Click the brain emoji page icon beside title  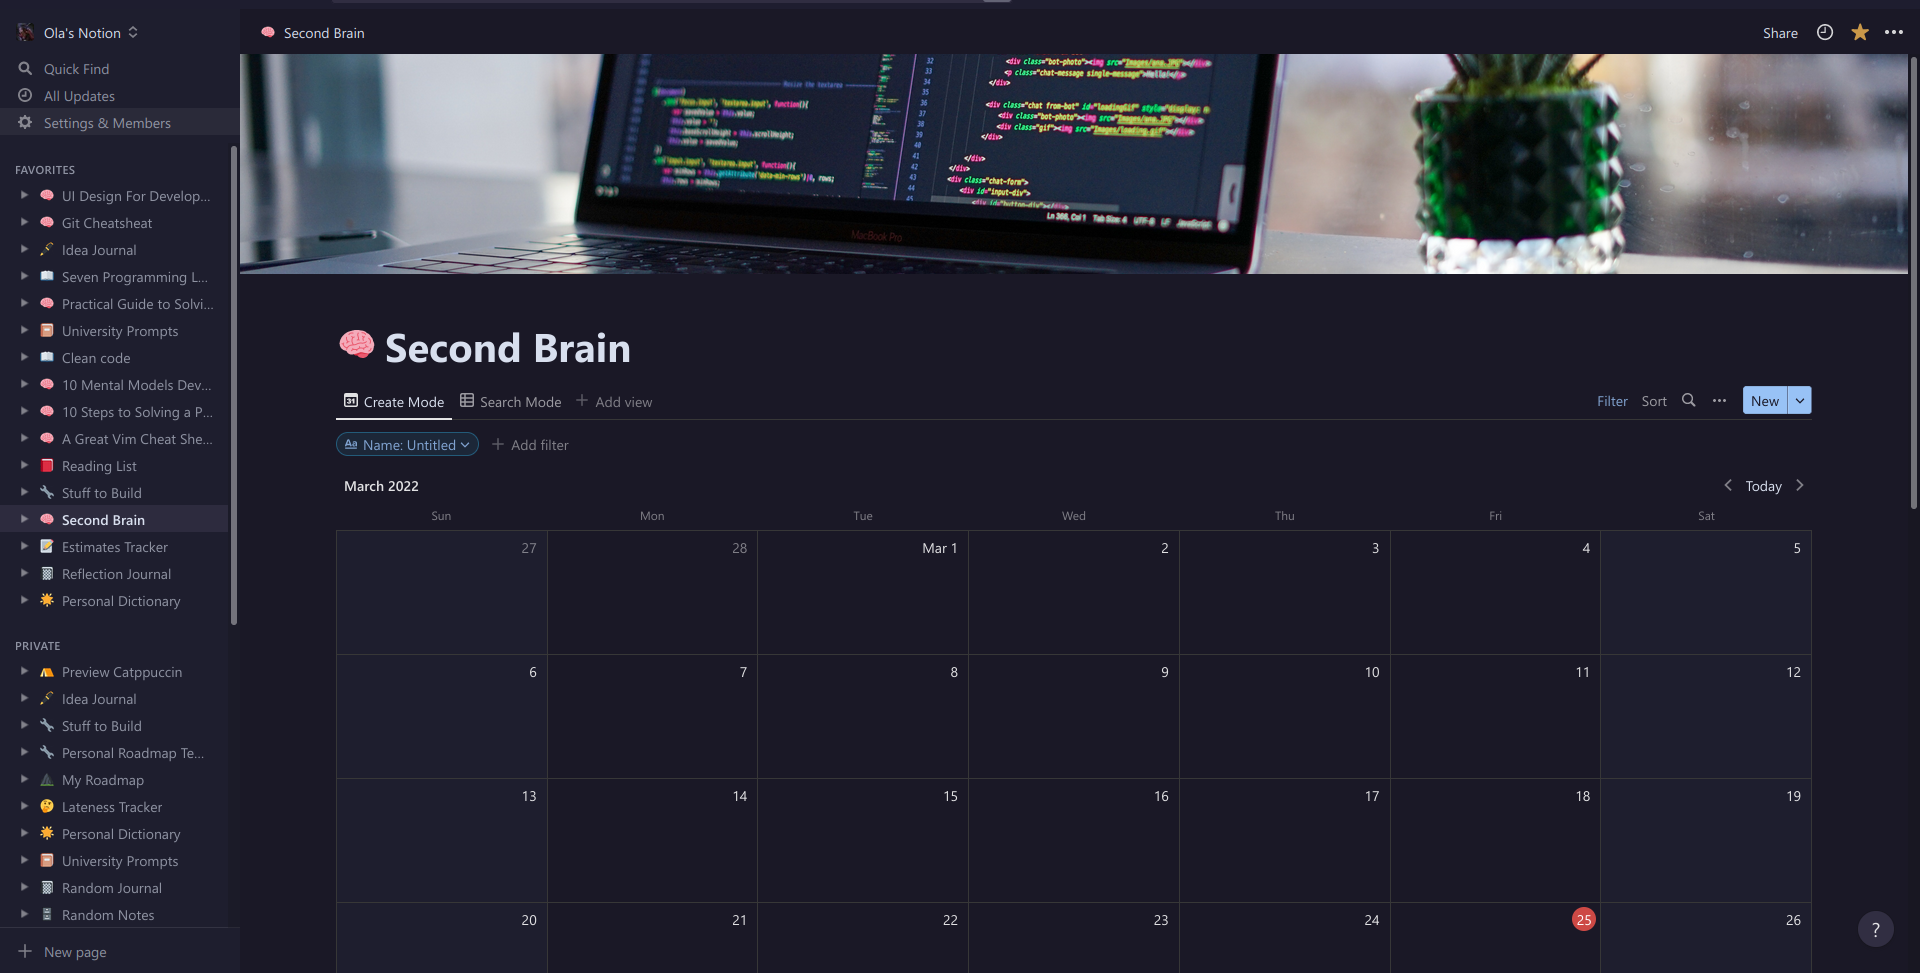click(356, 345)
